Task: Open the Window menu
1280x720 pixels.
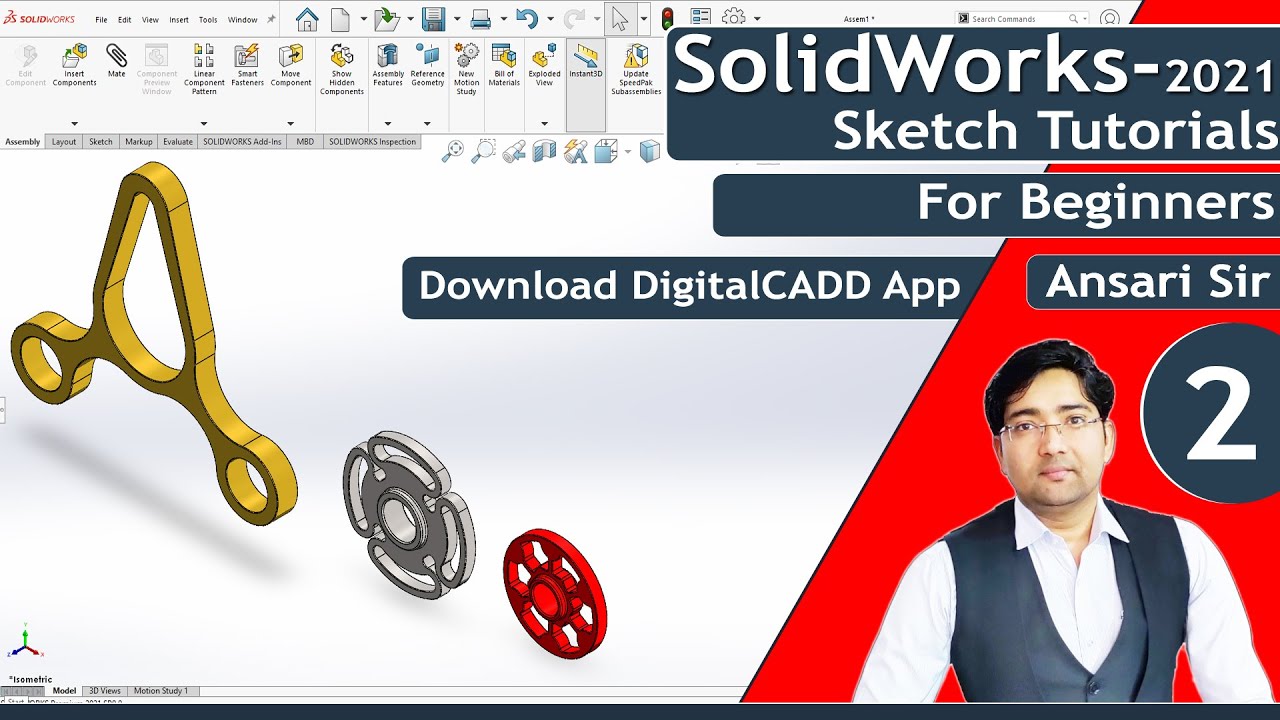Action: tap(242, 20)
